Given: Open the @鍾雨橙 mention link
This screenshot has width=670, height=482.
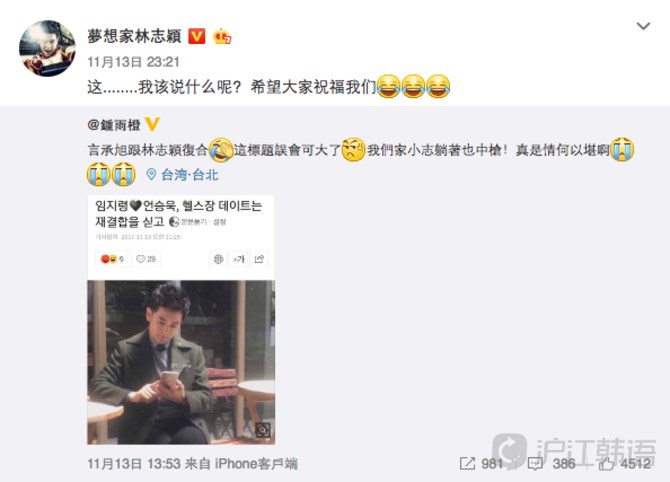Looking at the screenshot, I should 114,125.
